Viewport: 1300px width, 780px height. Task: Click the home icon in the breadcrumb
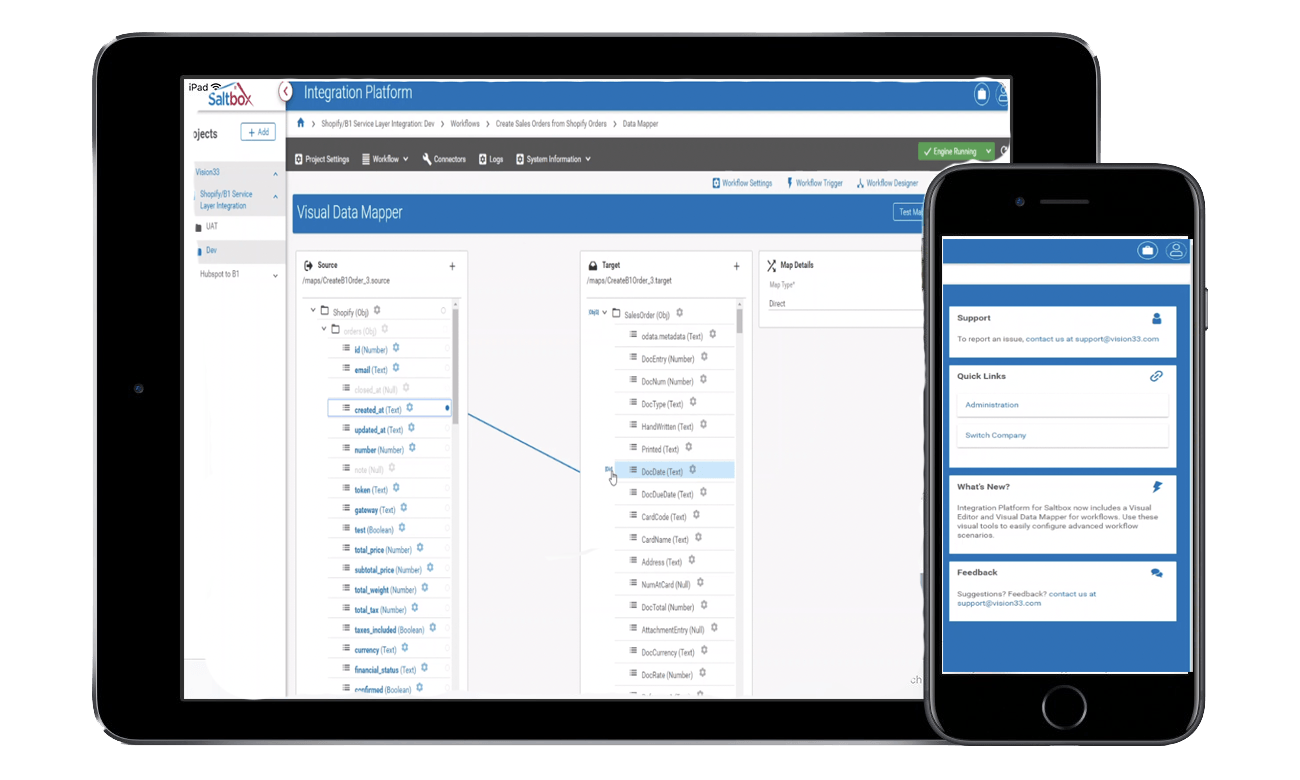tap(301, 123)
